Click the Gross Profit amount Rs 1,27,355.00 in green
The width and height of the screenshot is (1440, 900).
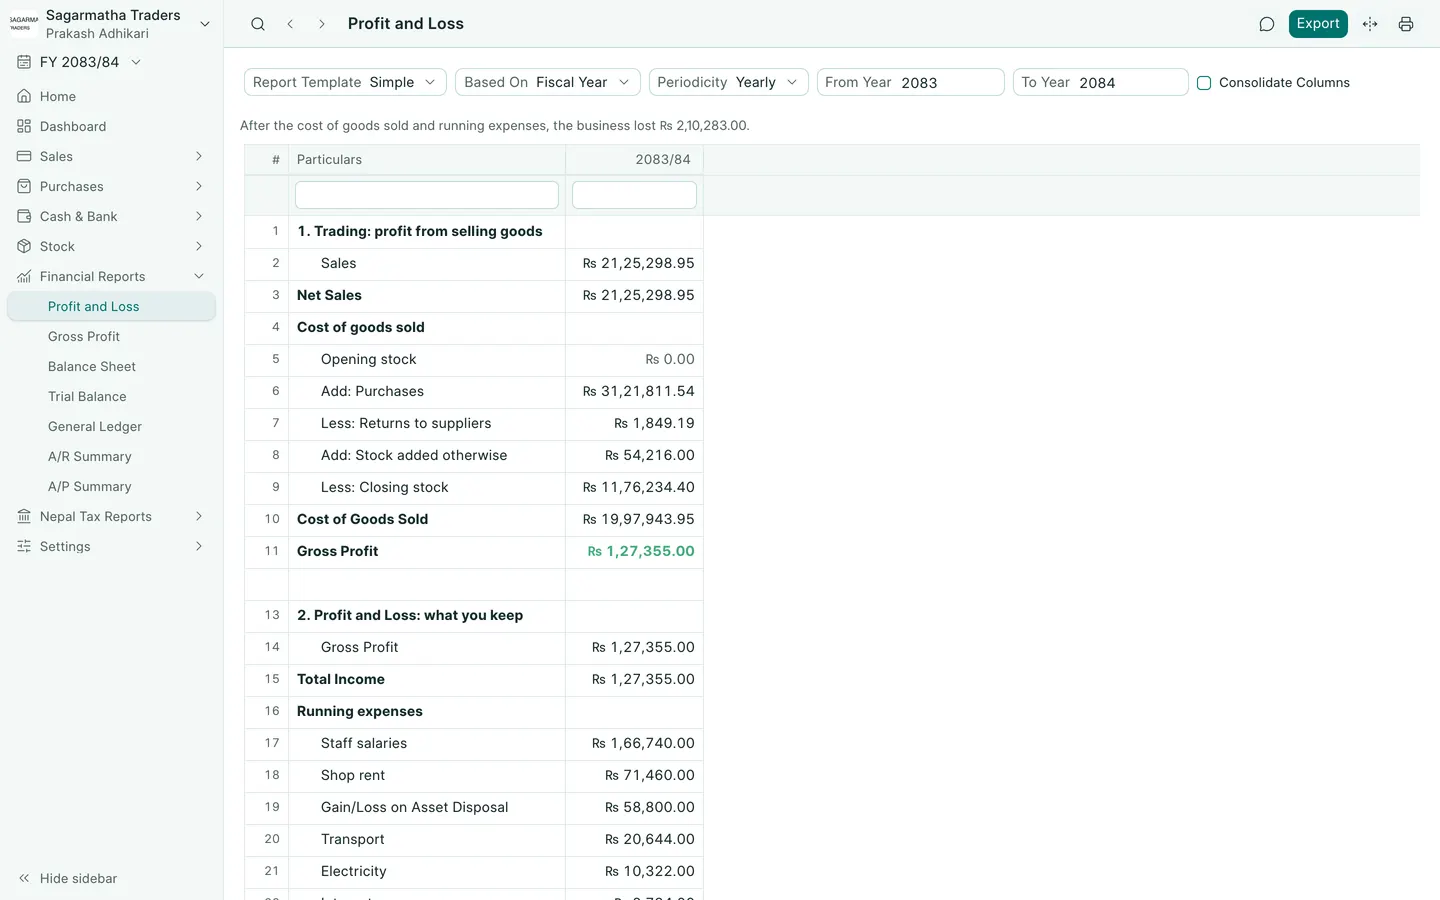tap(641, 551)
